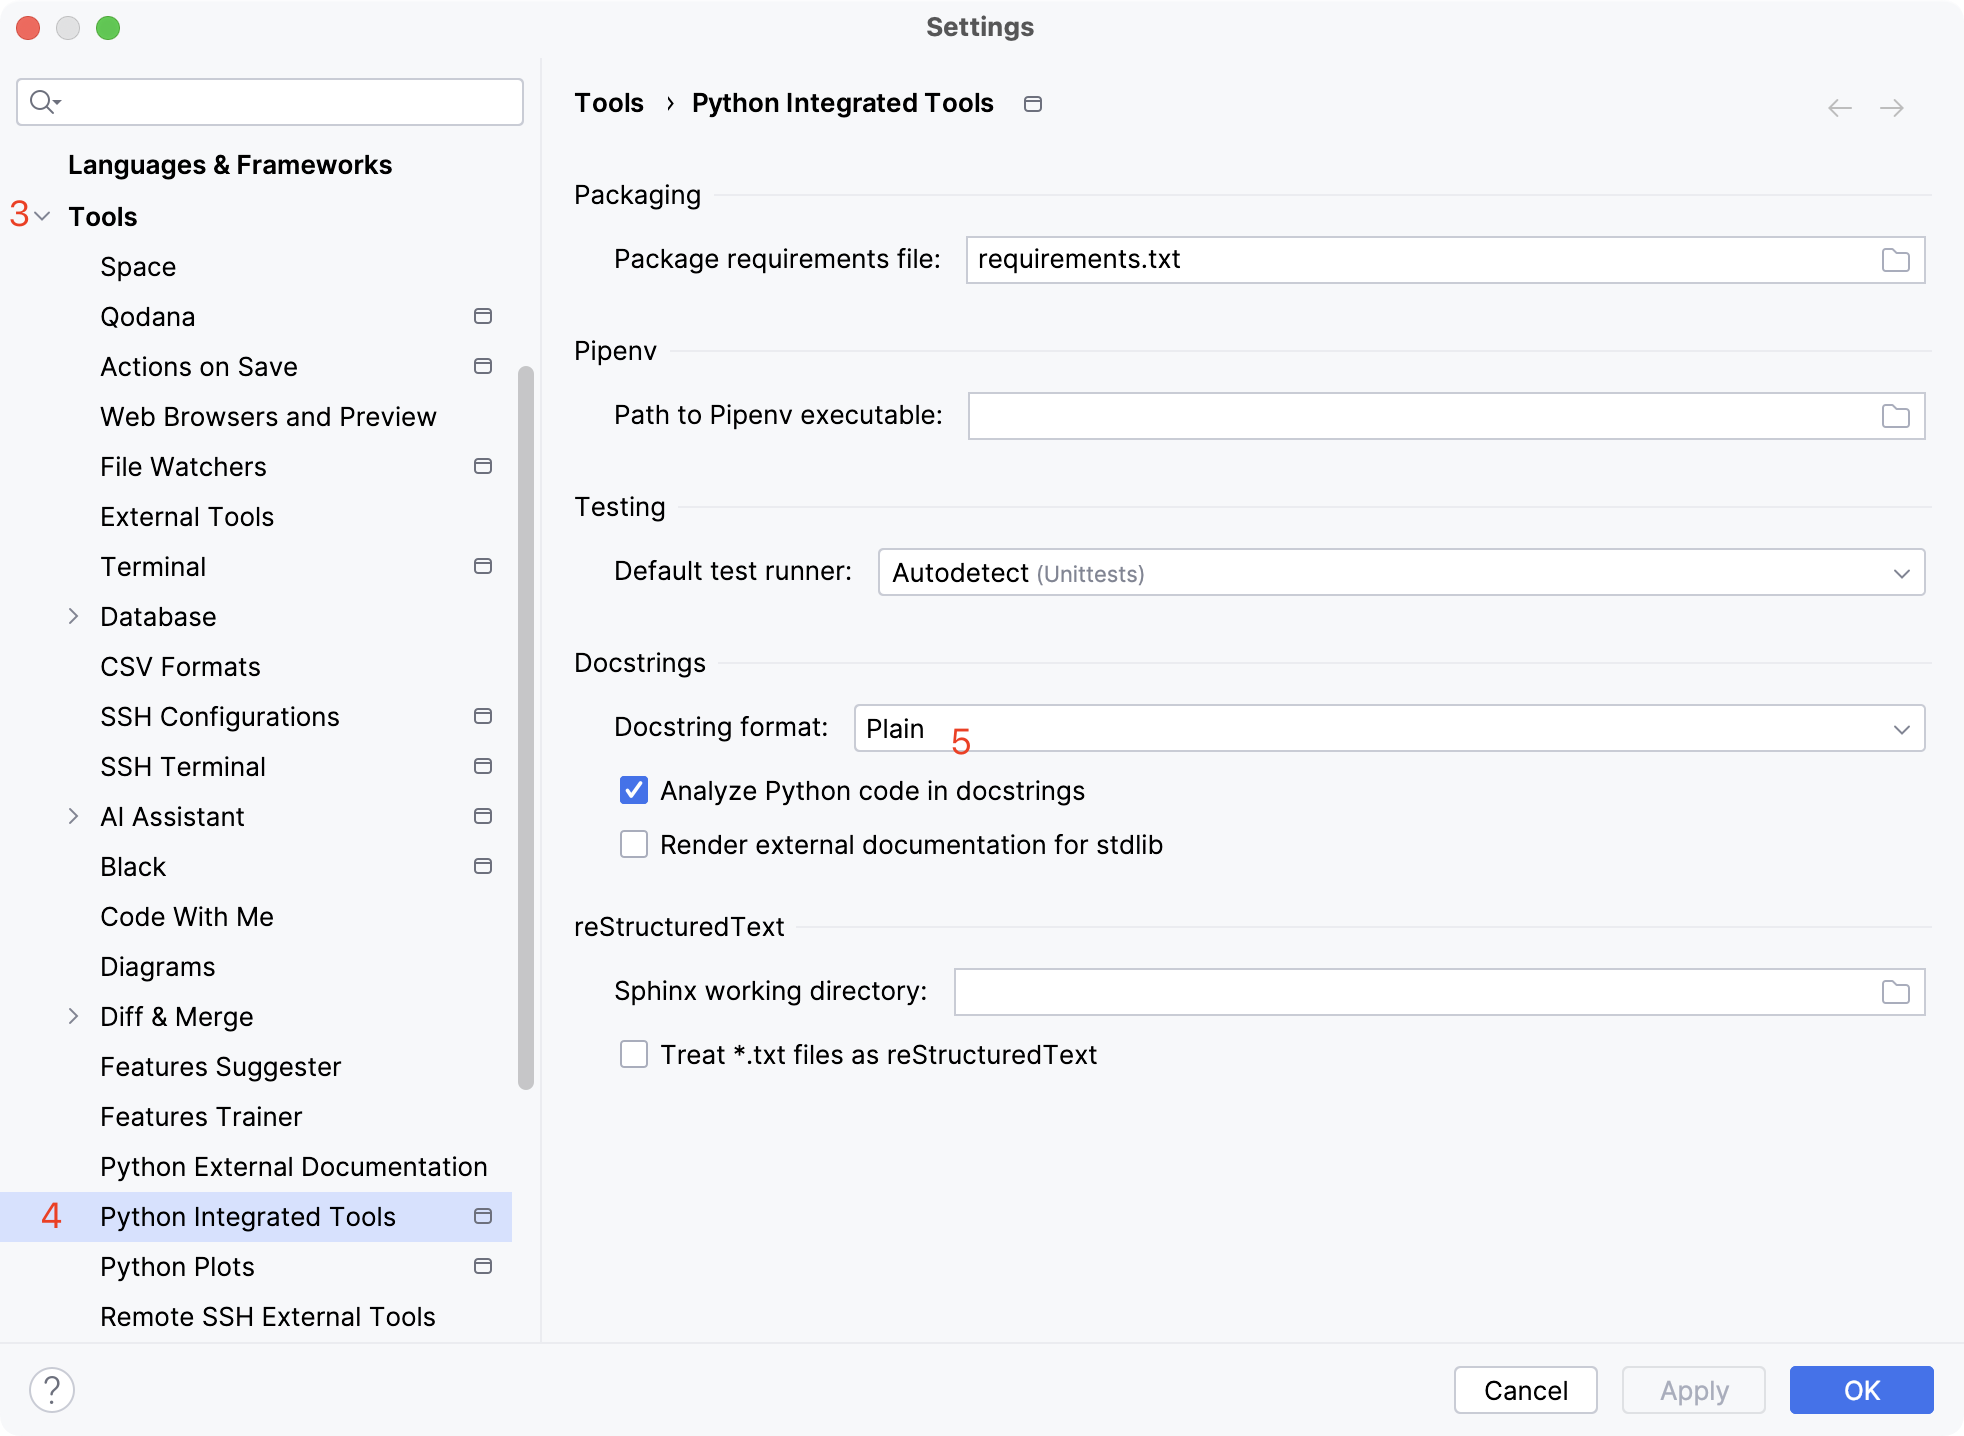This screenshot has width=1964, height=1436.
Task: Open Python Plots settings page
Action: coord(177,1266)
